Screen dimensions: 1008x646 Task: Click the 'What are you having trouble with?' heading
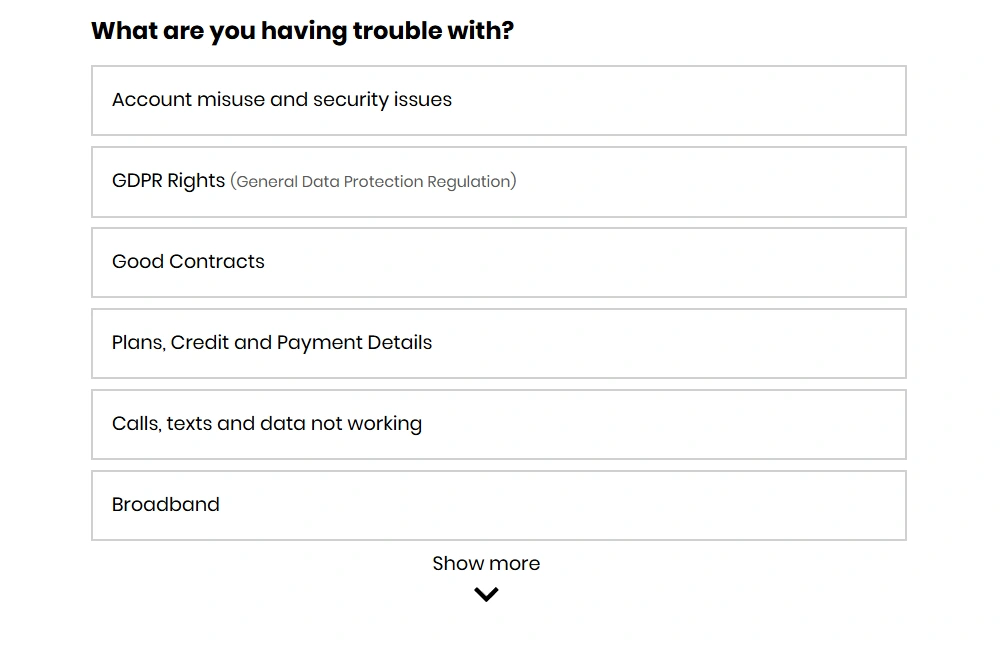point(302,31)
